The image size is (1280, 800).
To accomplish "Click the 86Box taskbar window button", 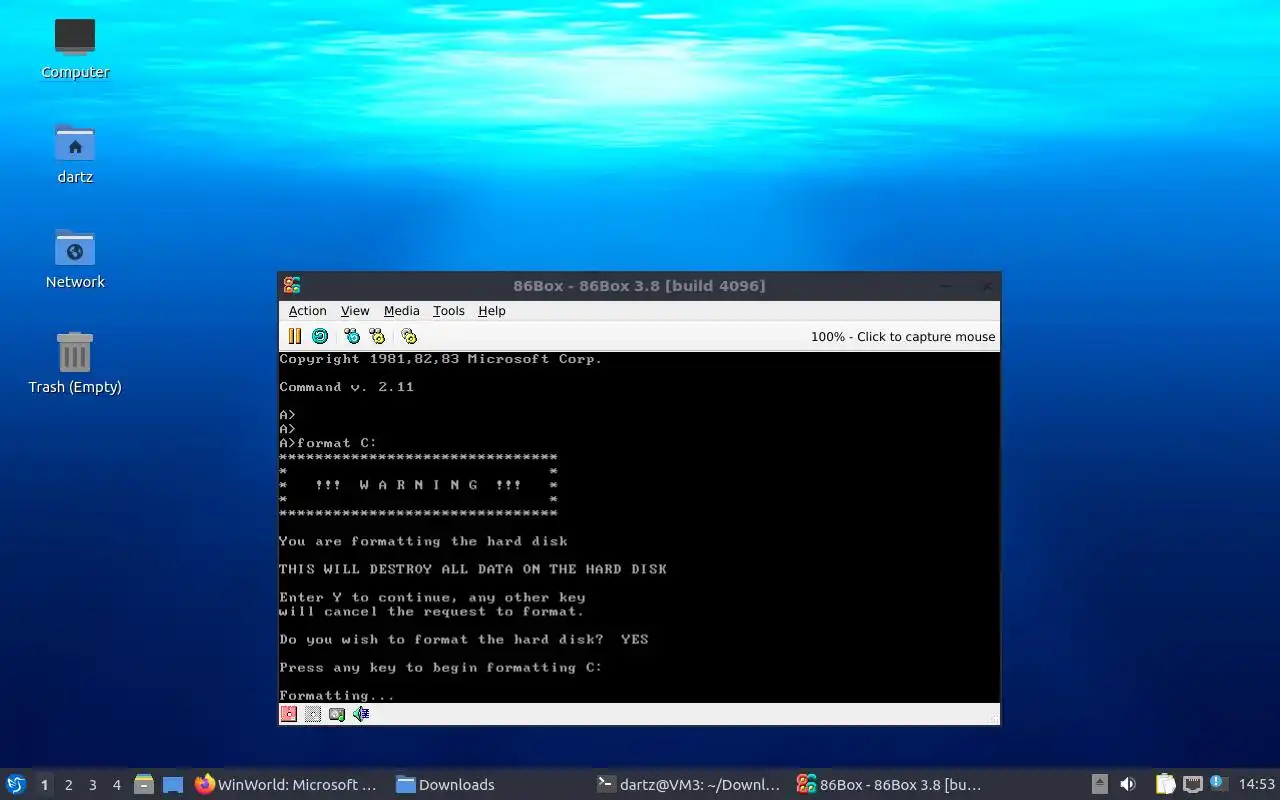I will (x=890, y=785).
